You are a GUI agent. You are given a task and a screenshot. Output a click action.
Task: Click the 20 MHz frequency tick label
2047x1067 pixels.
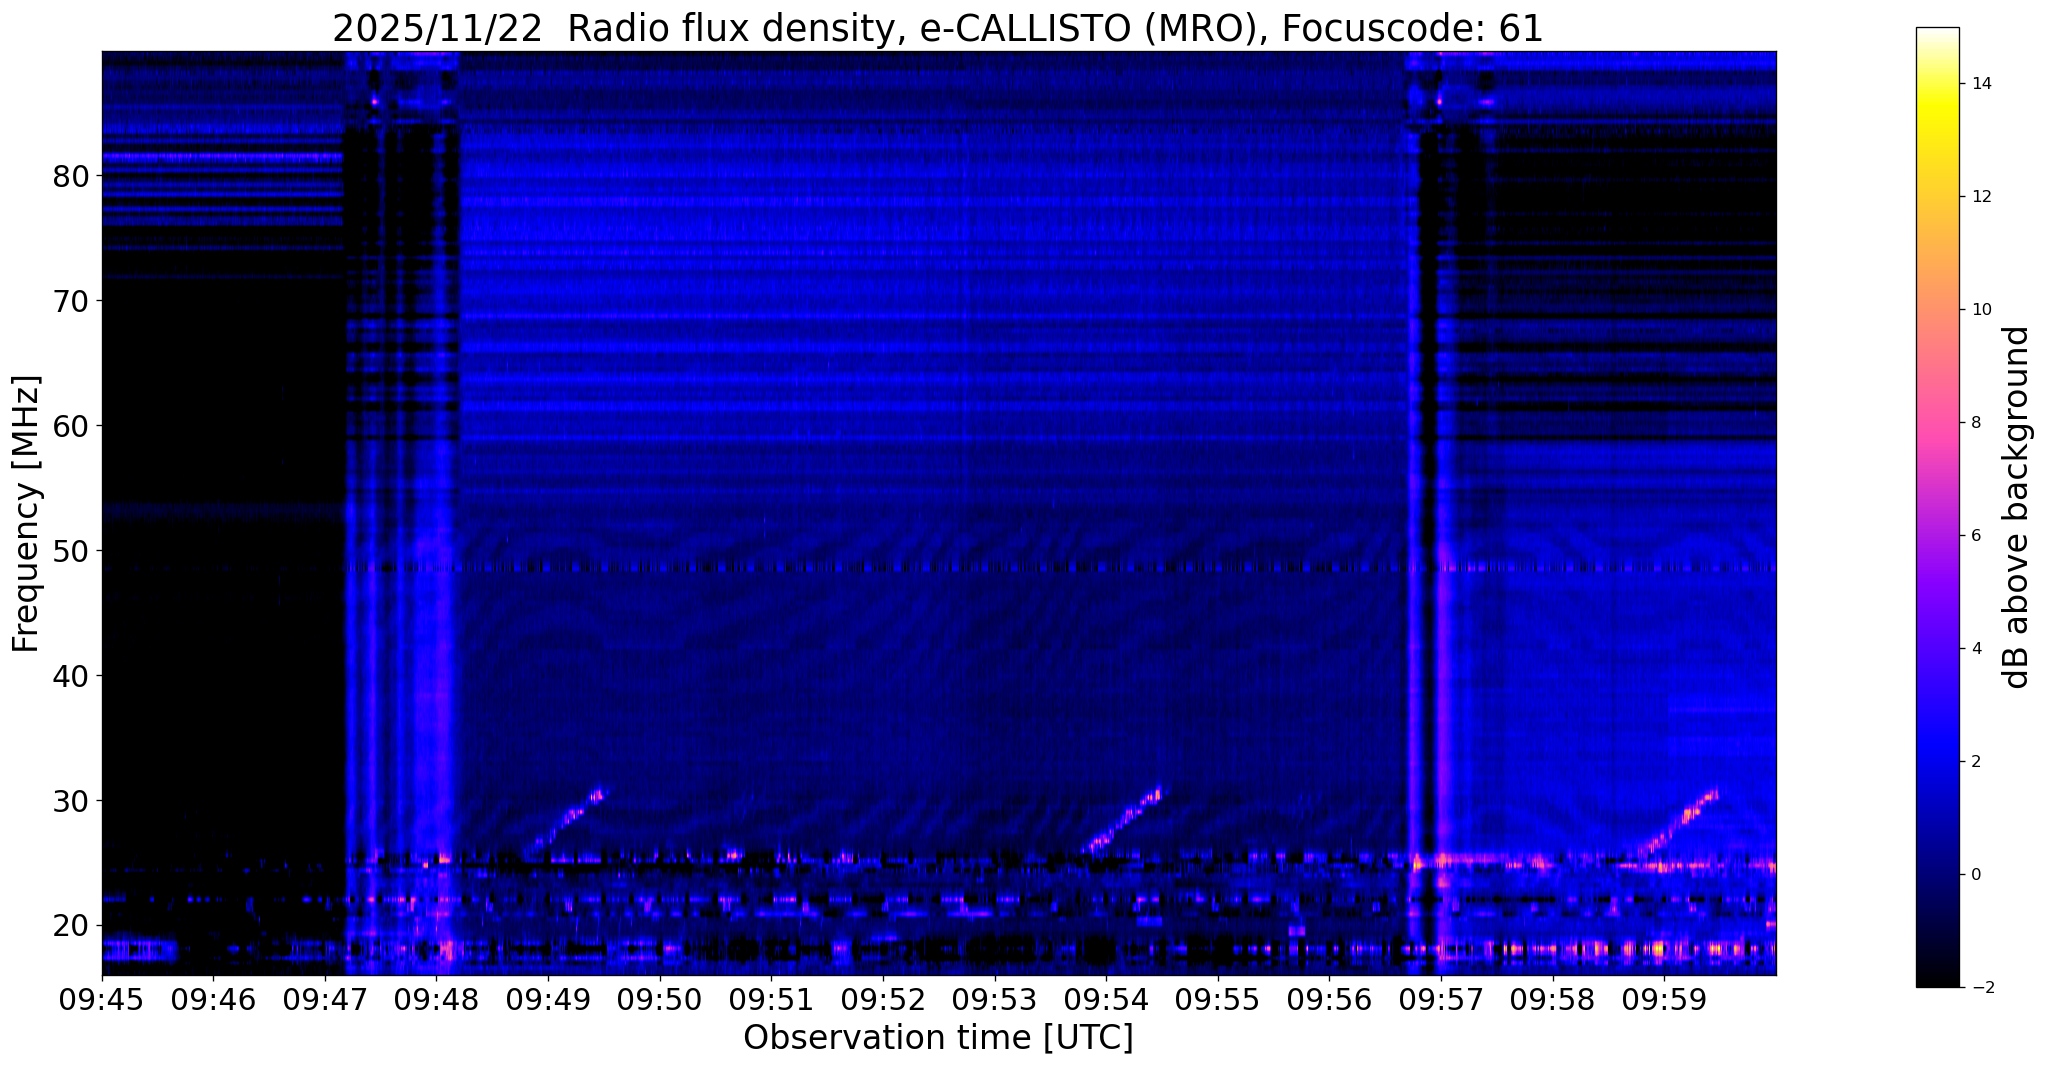70,926
